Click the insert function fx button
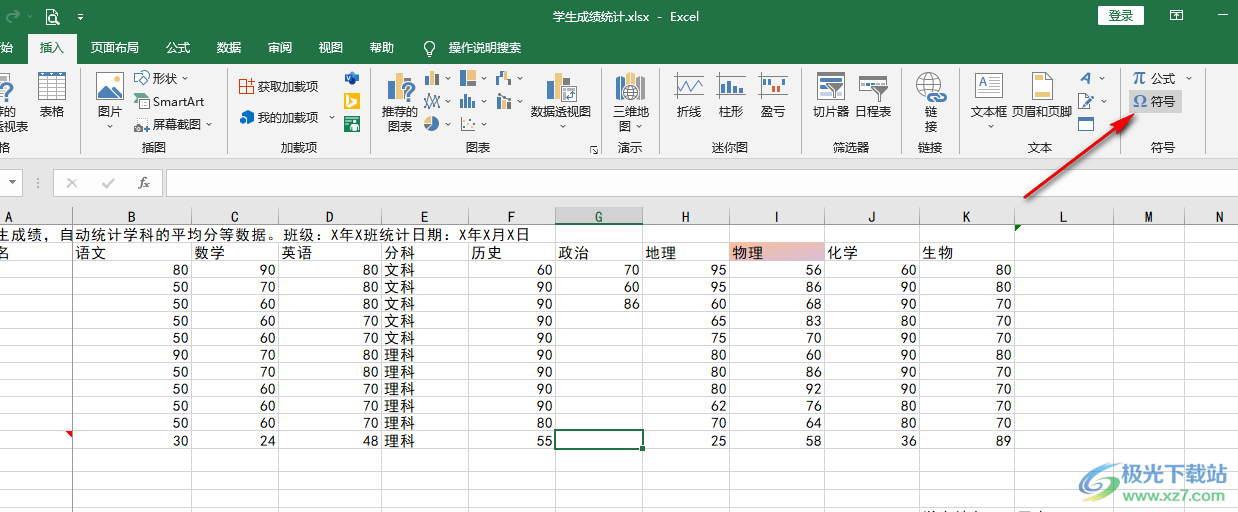The image size is (1238, 512). coord(144,183)
